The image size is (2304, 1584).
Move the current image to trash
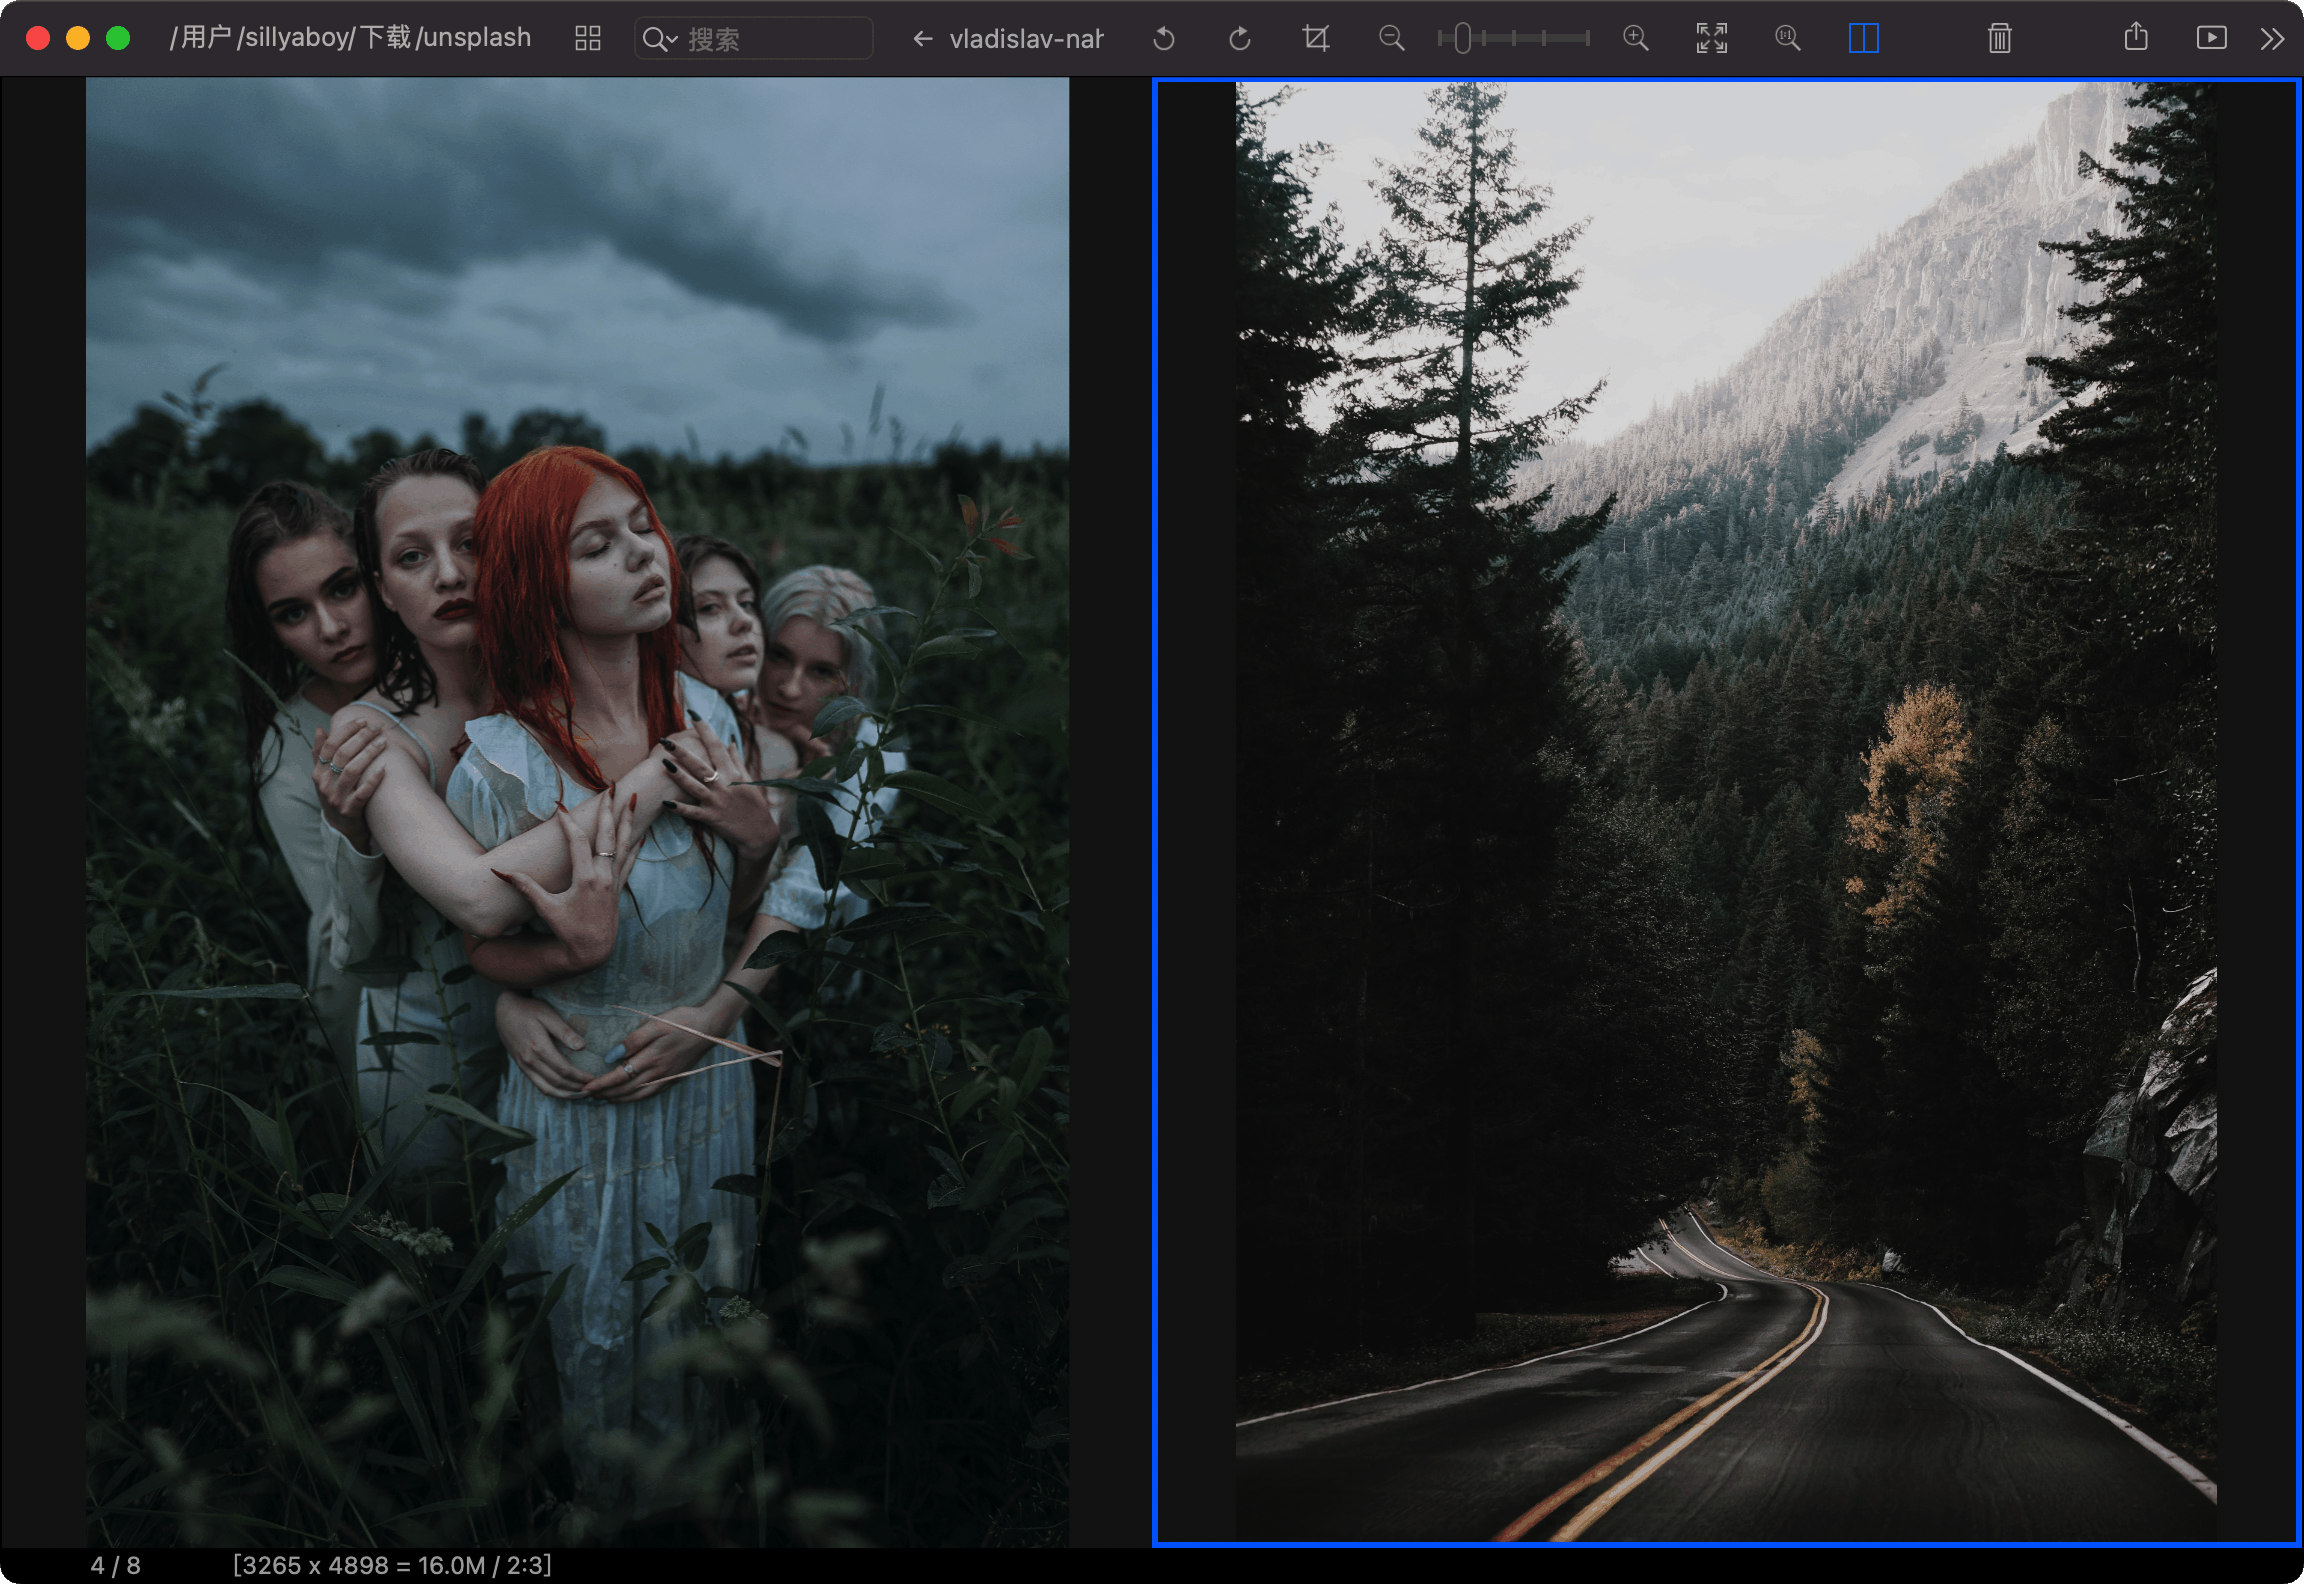(x=1999, y=39)
